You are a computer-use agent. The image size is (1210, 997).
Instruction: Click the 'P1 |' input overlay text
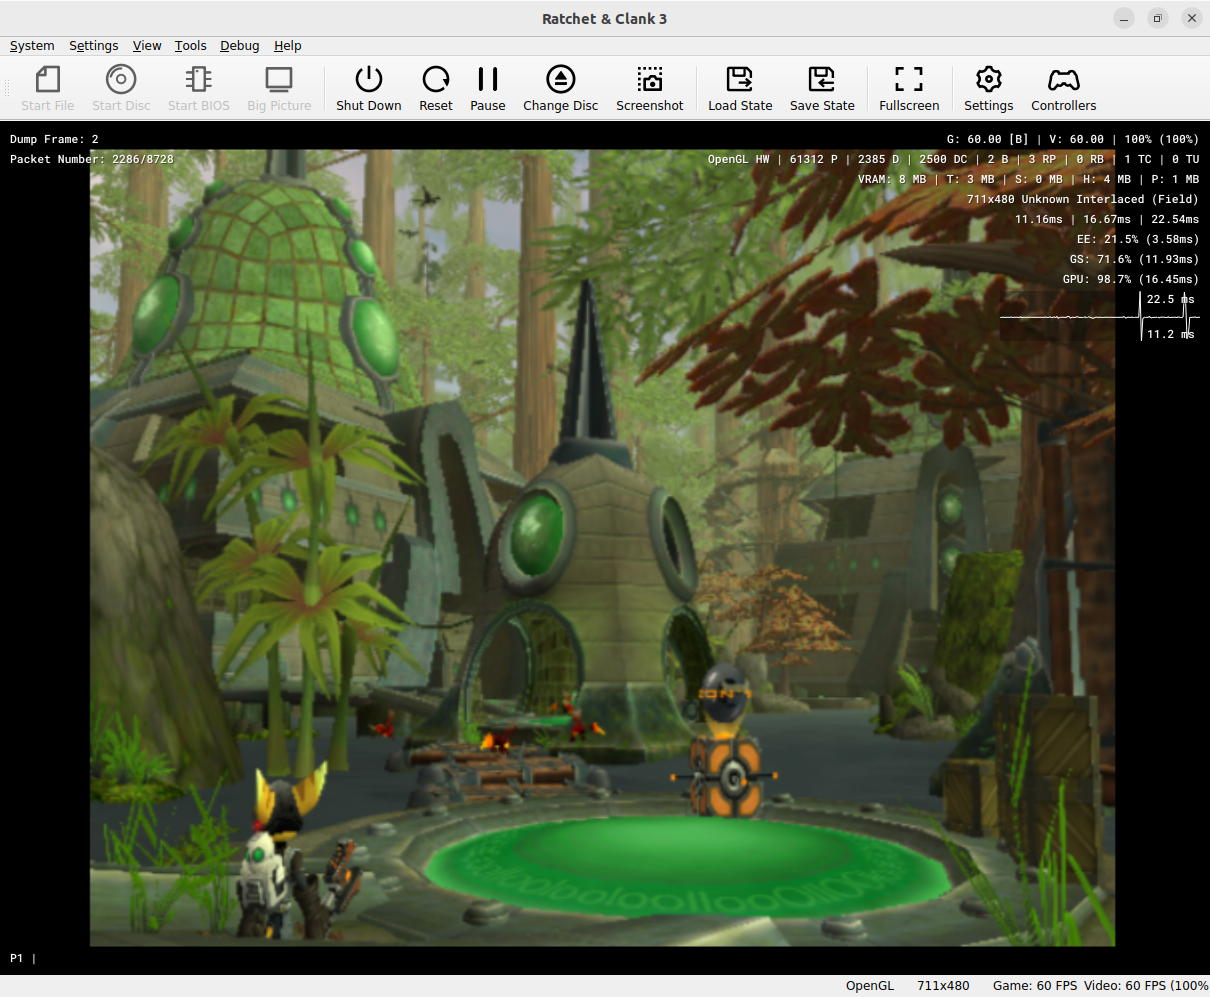coord(23,958)
